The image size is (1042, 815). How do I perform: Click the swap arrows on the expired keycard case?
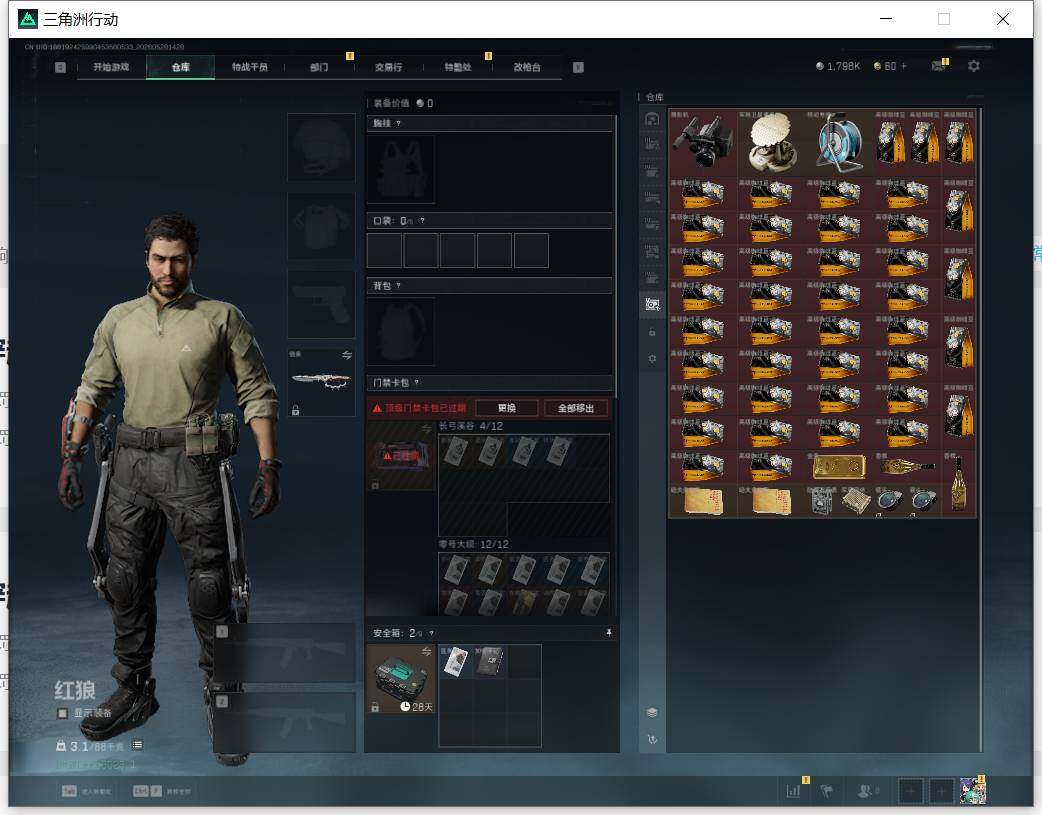pos(427,430)
